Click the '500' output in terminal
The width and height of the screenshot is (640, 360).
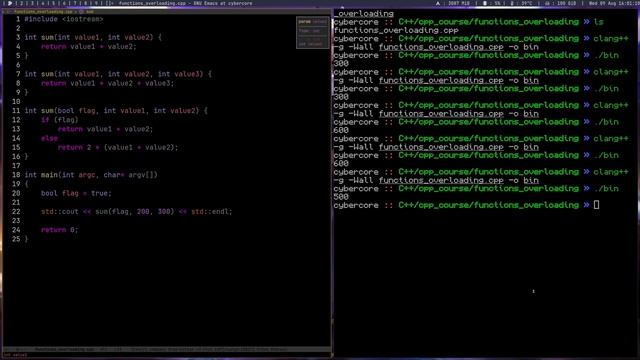[x=341, y=197]
